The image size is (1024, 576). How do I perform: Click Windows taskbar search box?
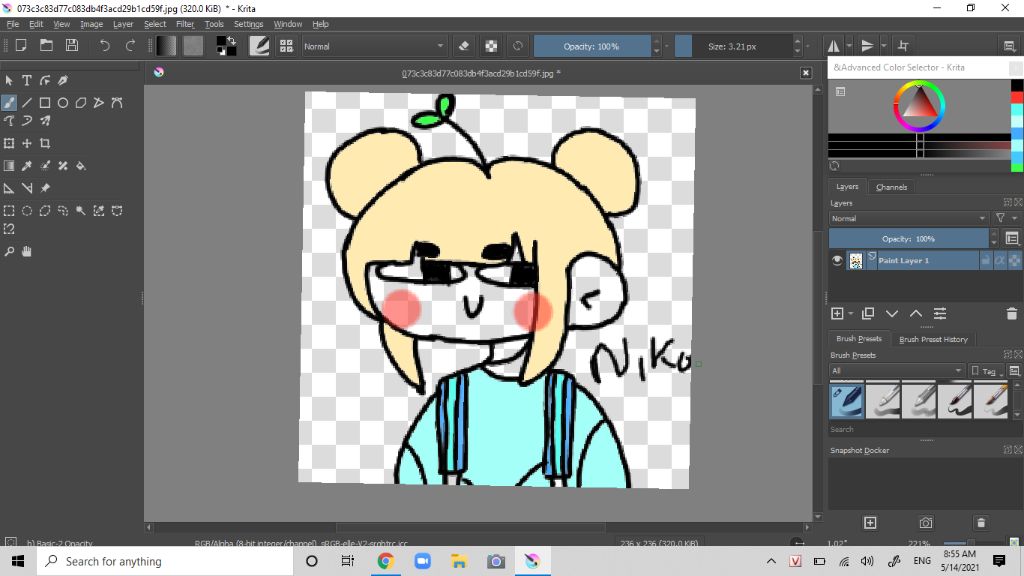tap(165, 562)
